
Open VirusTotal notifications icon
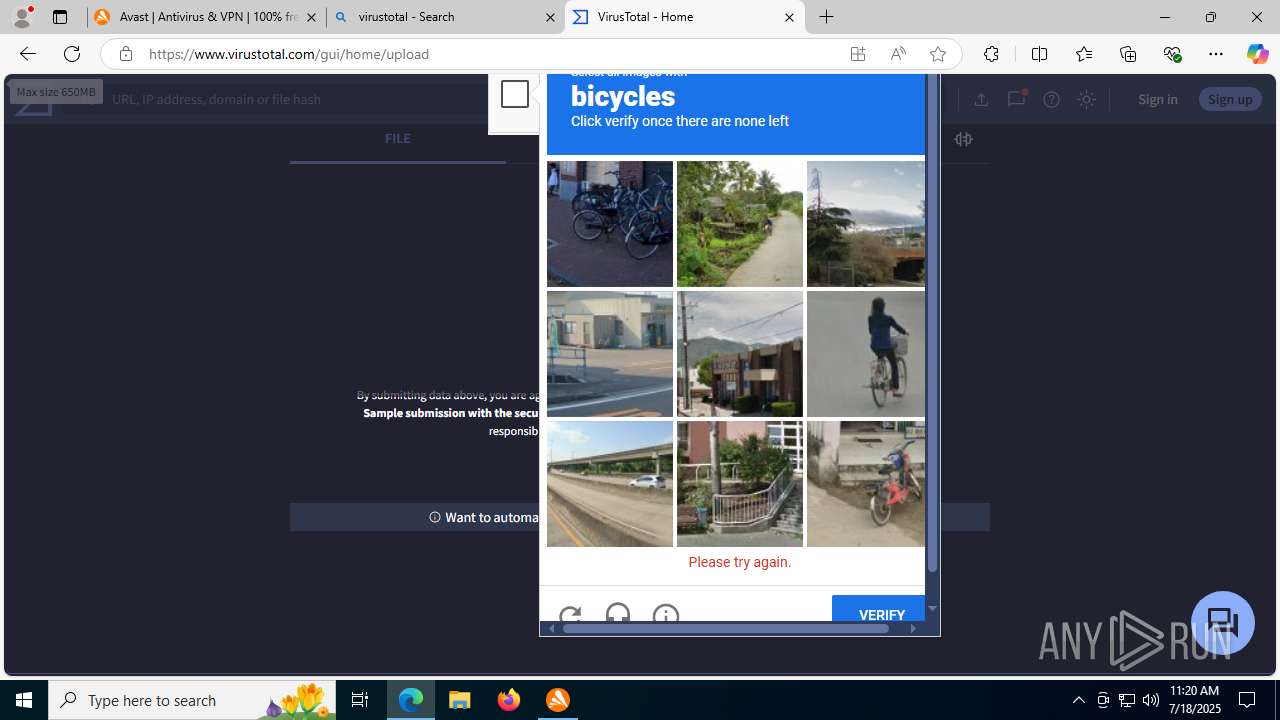point(1016,99)
